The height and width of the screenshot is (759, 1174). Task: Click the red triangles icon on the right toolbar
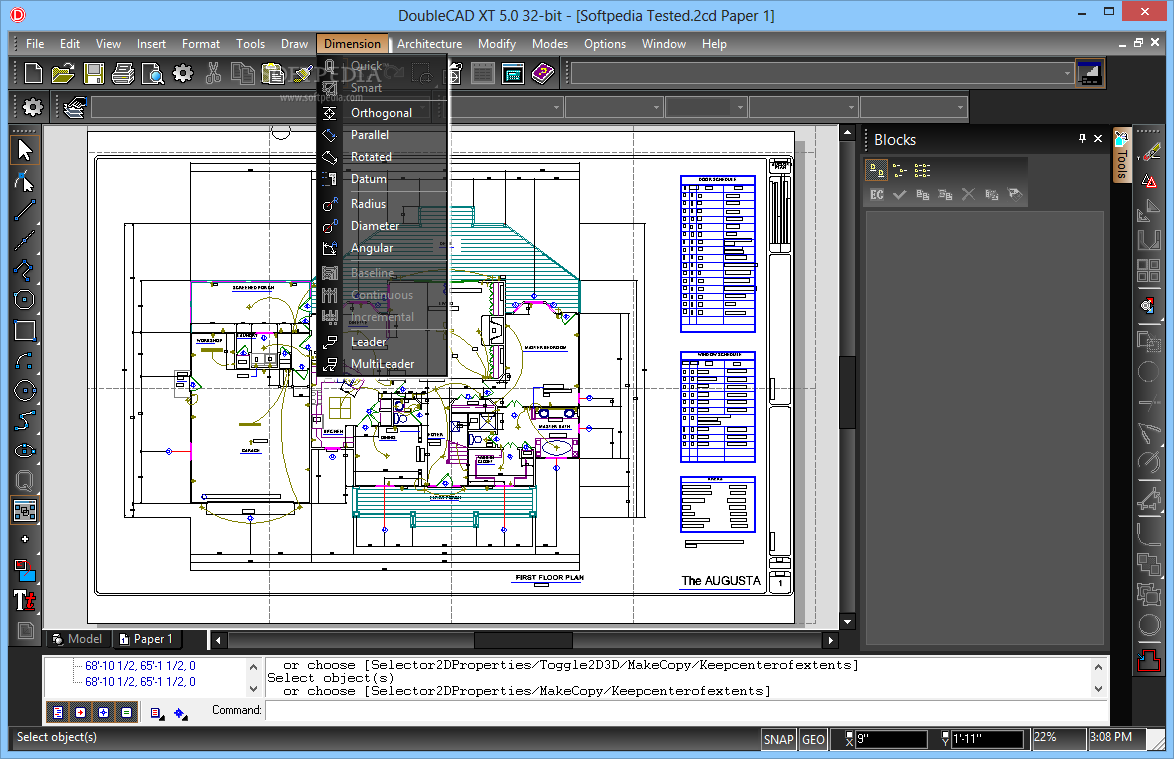[1149, 181]
